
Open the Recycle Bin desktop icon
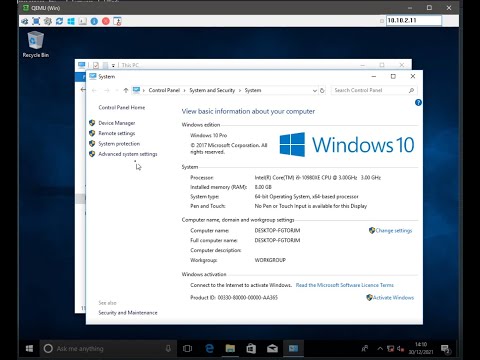35,44
